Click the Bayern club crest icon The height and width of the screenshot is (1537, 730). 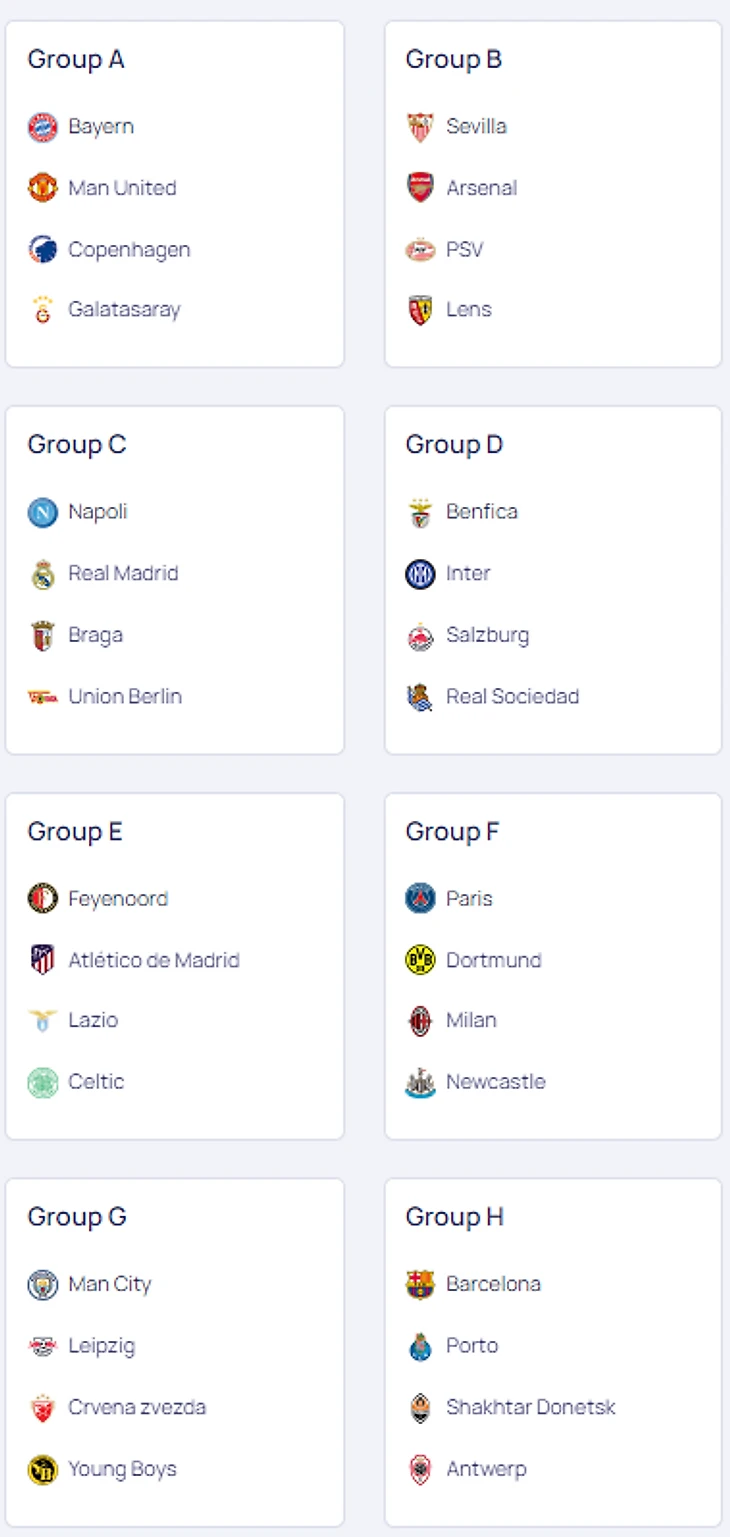click(42, 127)
